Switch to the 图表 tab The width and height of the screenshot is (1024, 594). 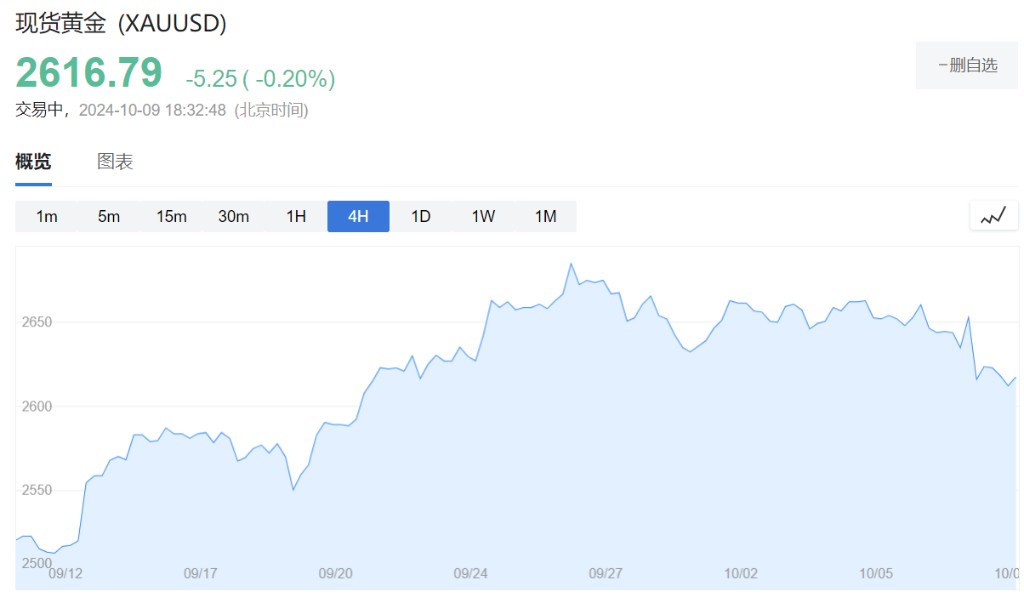[115, 162]
